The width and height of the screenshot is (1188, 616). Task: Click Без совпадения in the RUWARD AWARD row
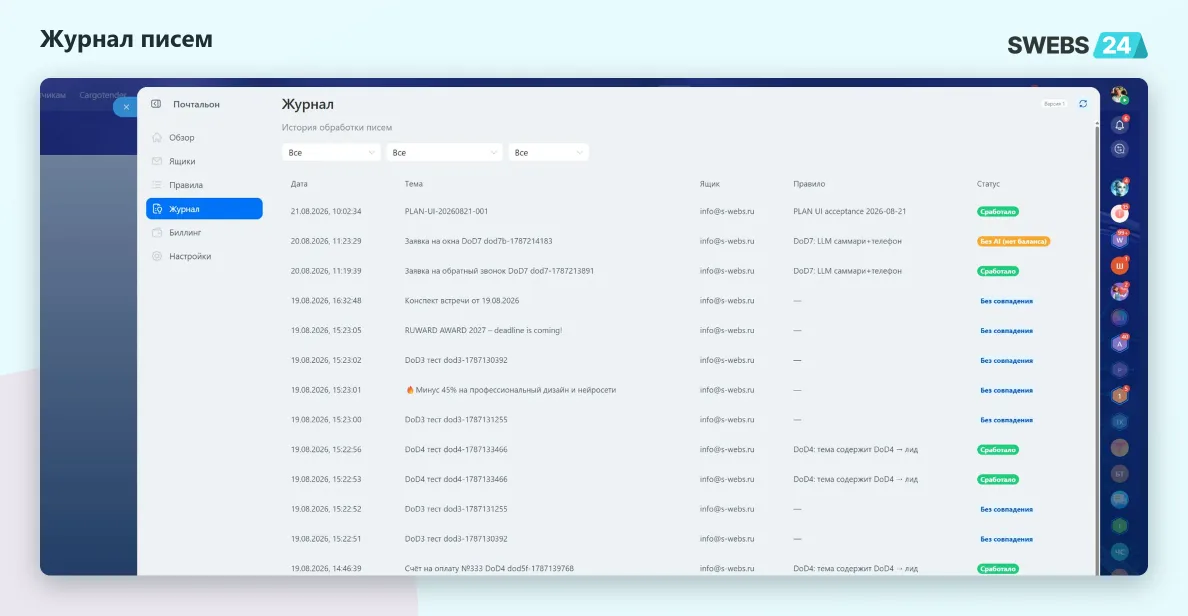click(x=1006, y=330)
